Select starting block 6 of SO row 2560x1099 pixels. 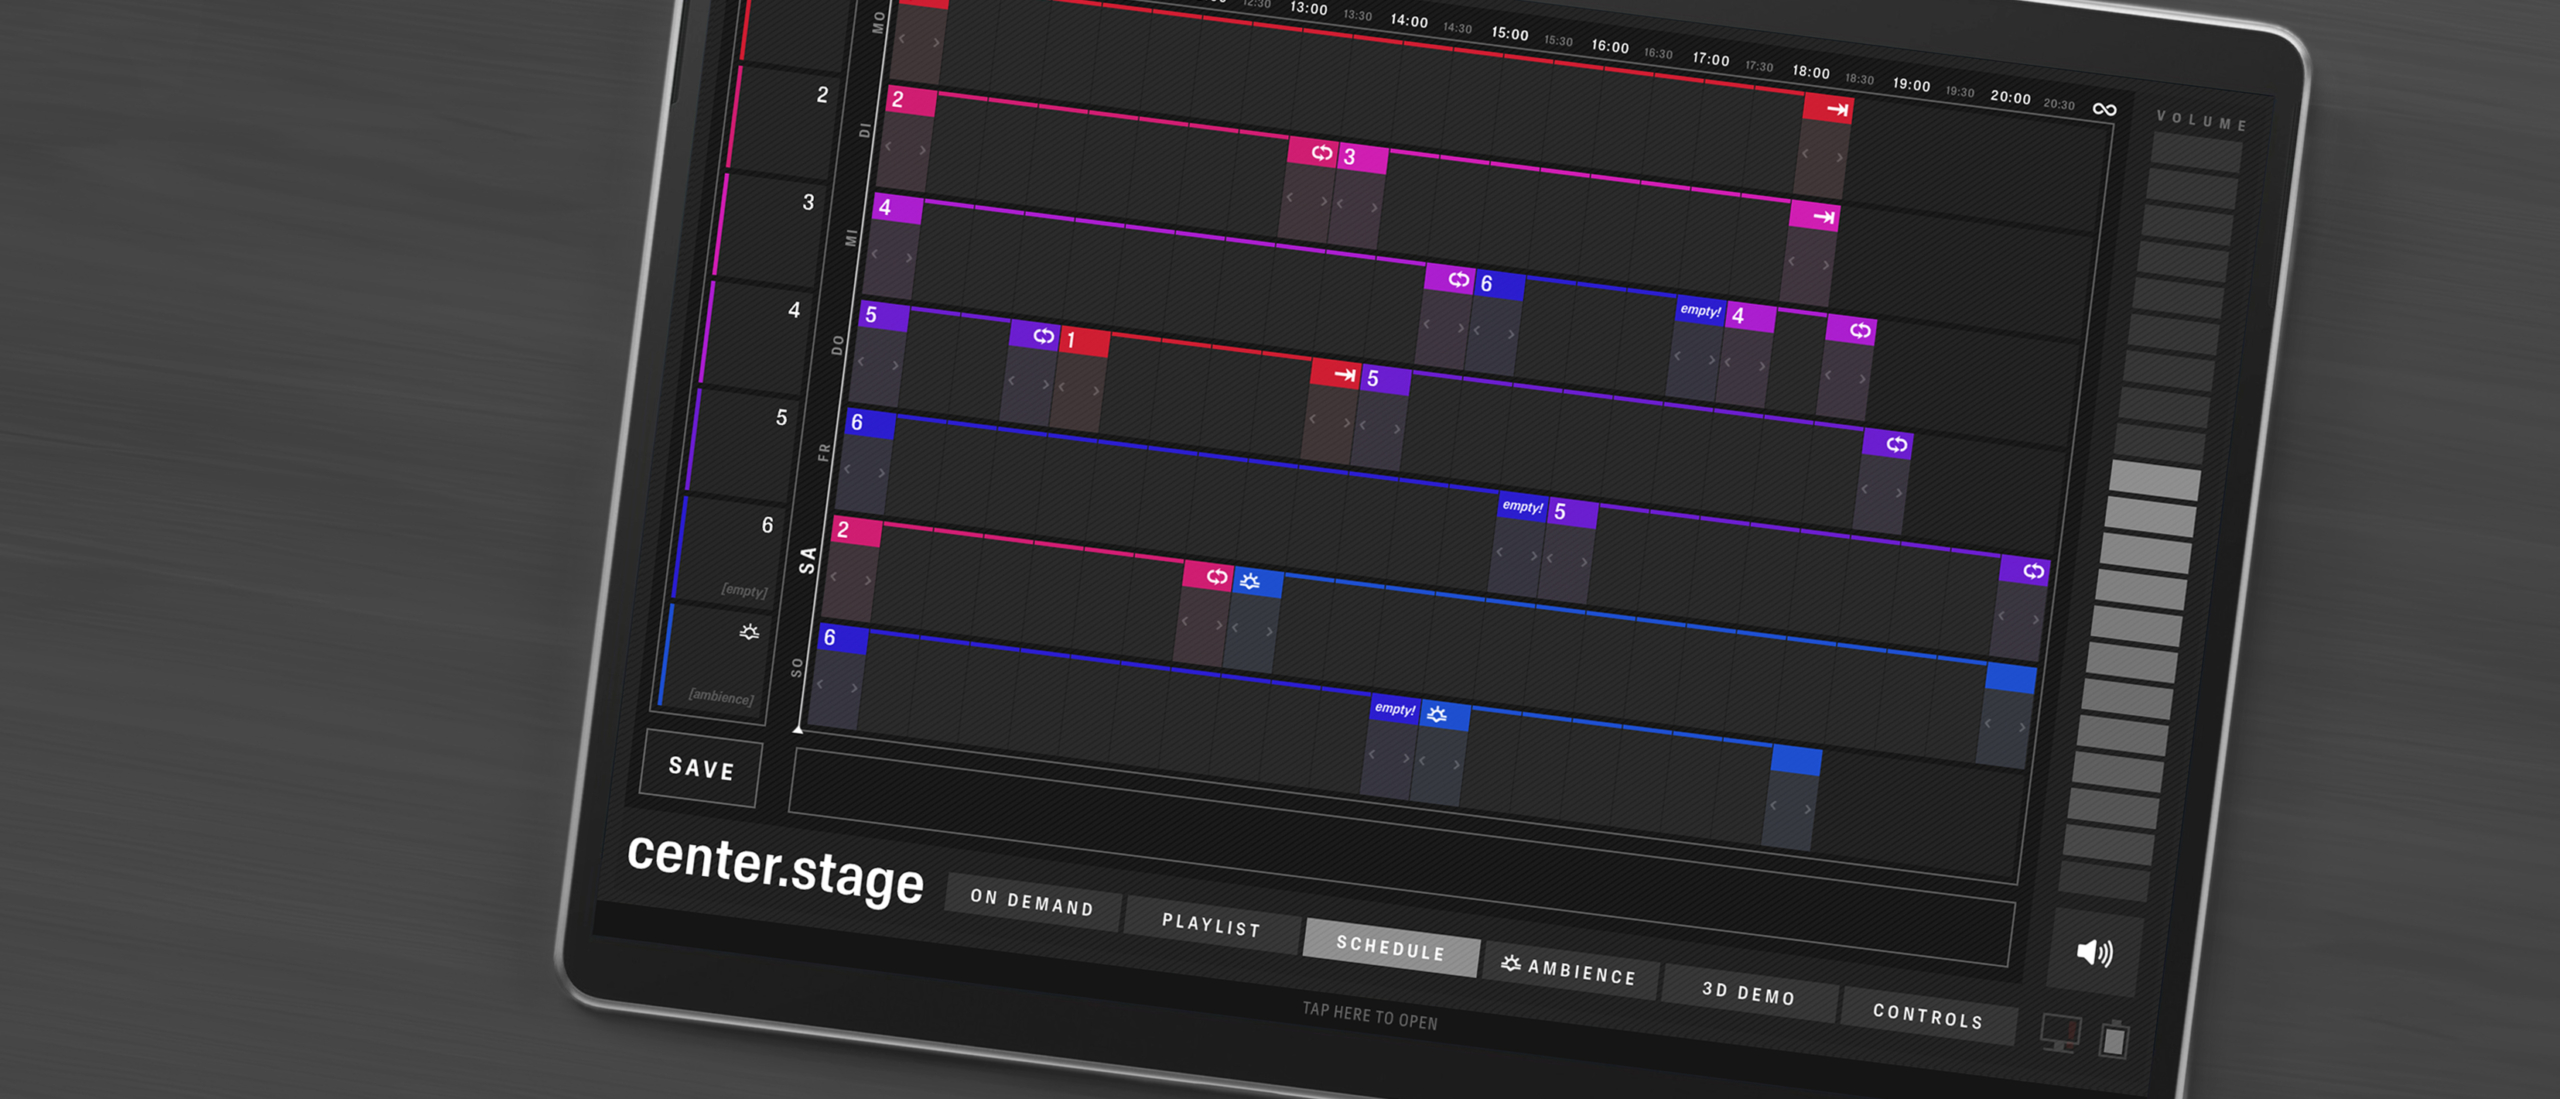(843, 638)
